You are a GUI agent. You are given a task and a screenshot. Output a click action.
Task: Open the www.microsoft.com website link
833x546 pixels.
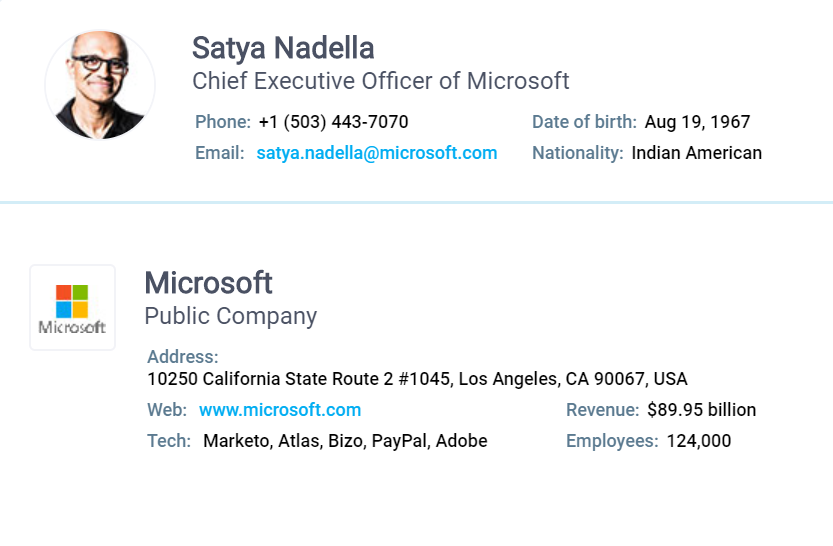[280, 410]
